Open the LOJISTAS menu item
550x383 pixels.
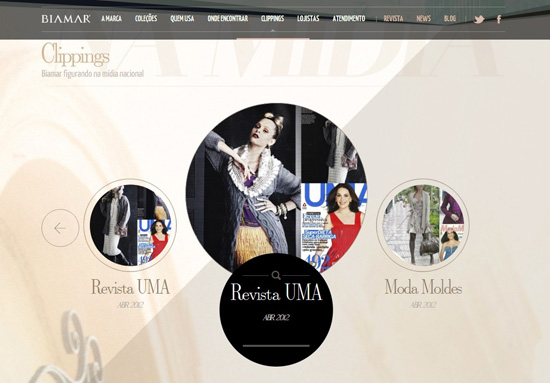[x=308, y=19]
